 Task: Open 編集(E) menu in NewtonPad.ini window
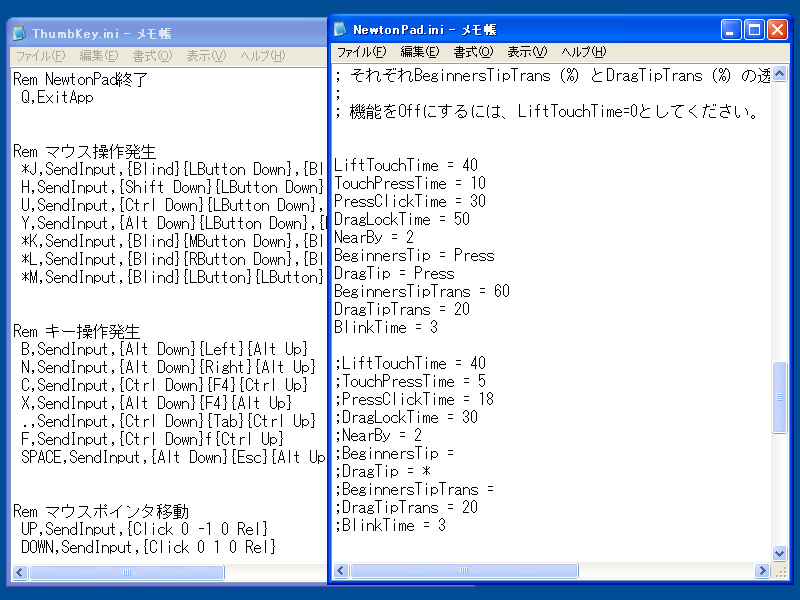click(419, 52)
